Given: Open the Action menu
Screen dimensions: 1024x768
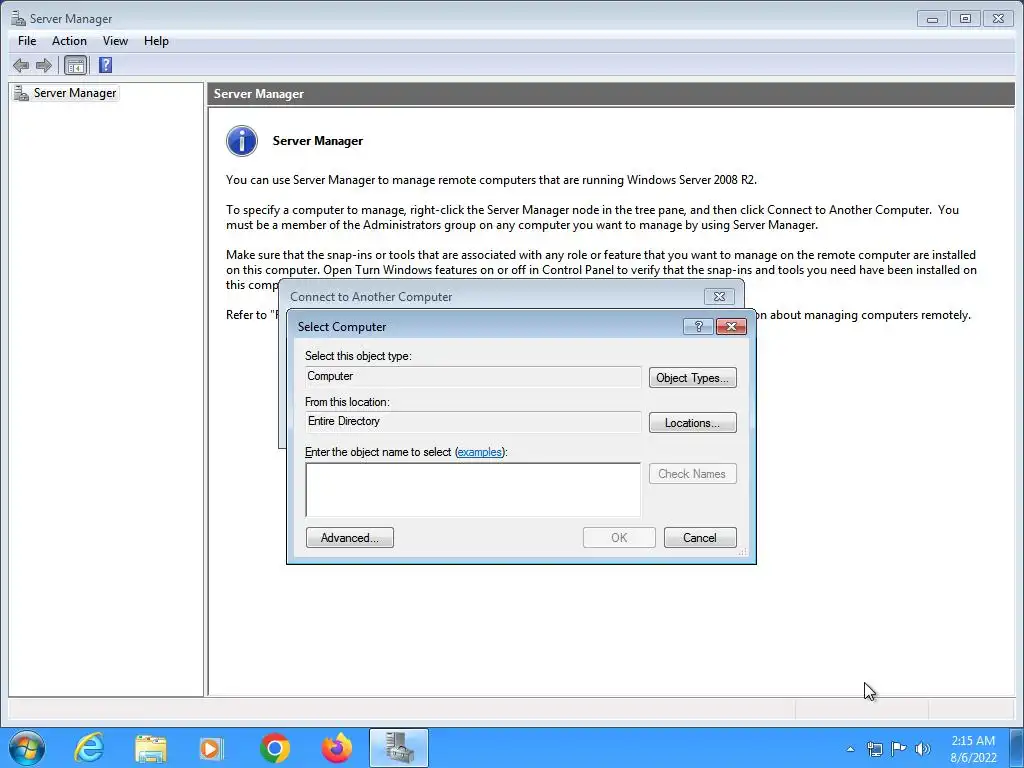Looking at the screenshot, I should point(69,40).
